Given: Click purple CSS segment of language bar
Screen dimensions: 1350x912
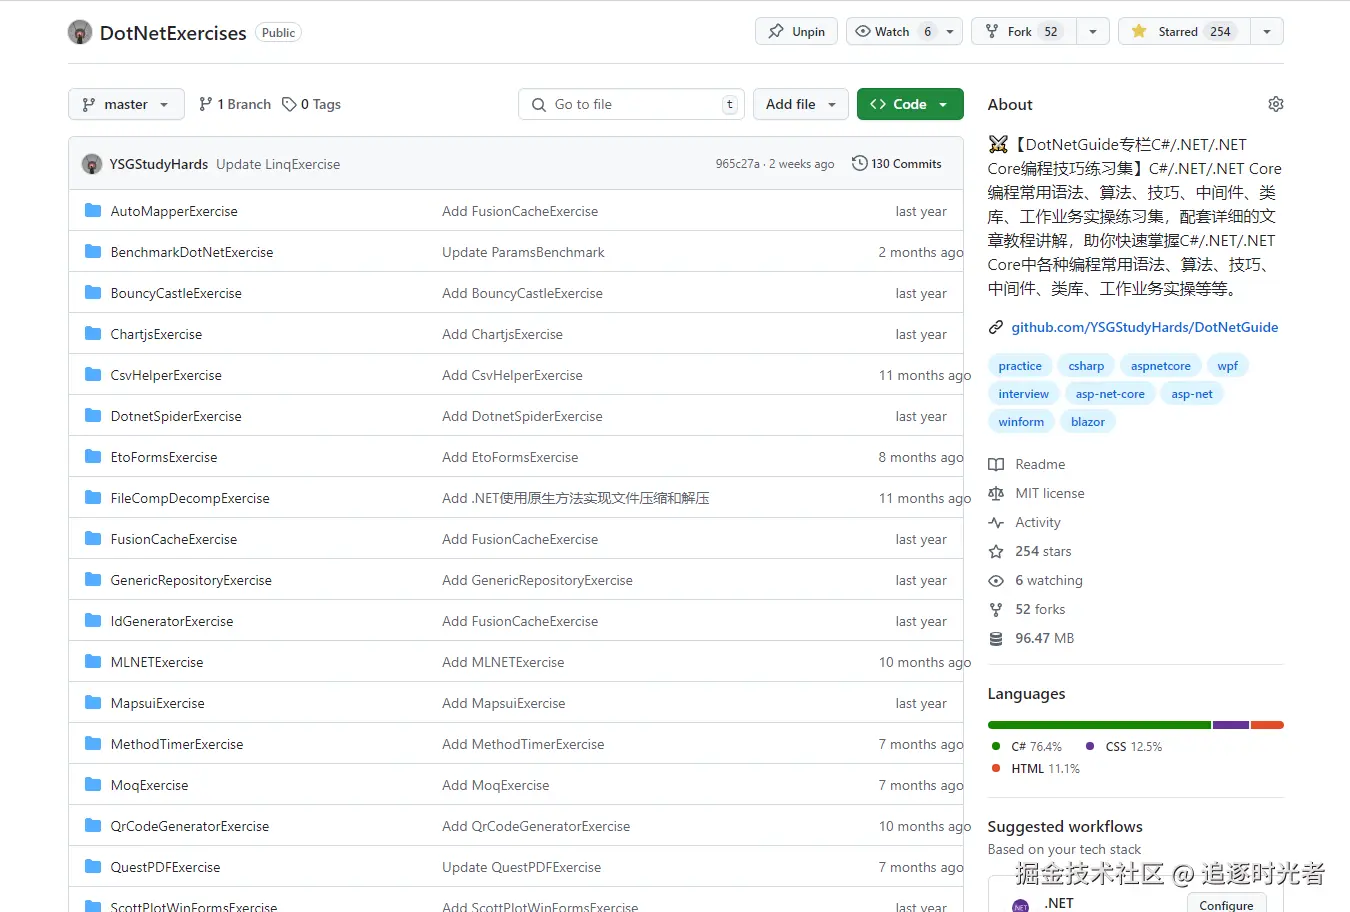Looking at the screenshot, I should pyautogui.click(x=1231, y=725).
